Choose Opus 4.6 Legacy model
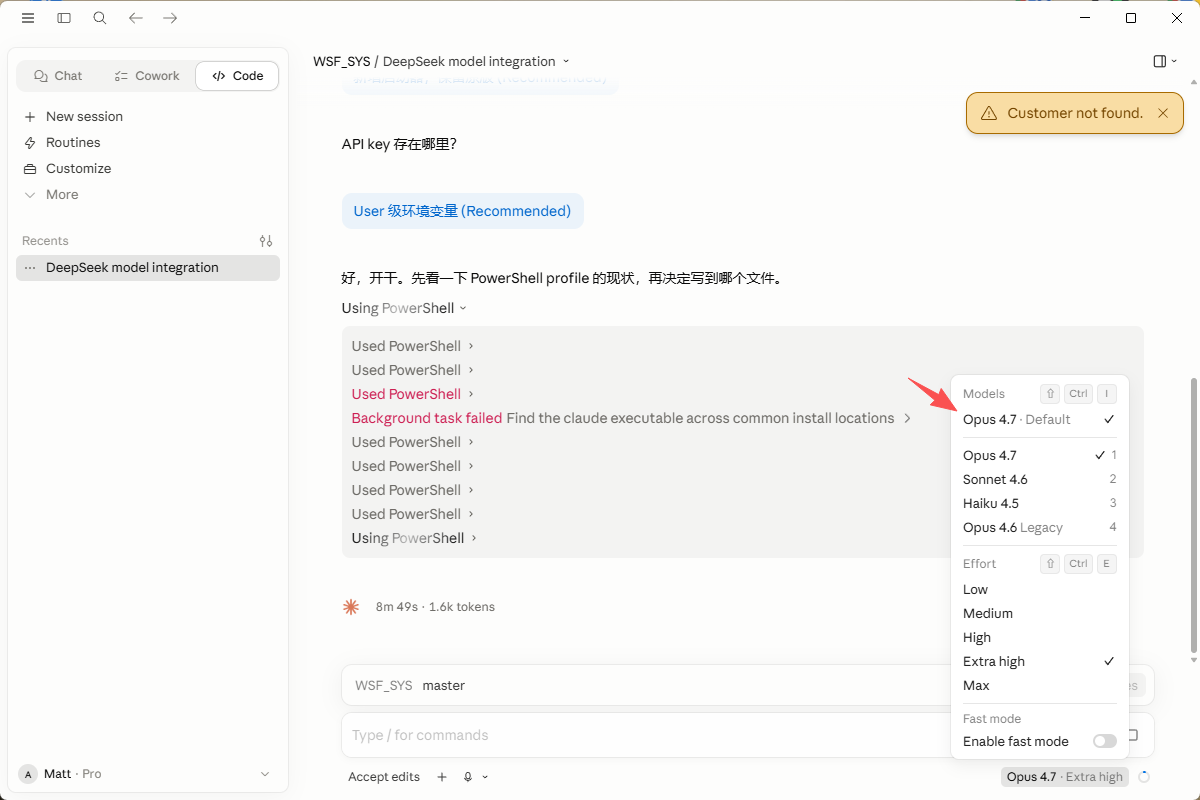 [1039, 528]
